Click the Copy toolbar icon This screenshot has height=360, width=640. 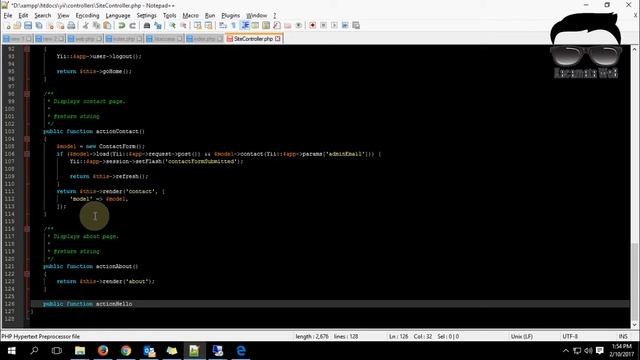(x=96, y=25)
